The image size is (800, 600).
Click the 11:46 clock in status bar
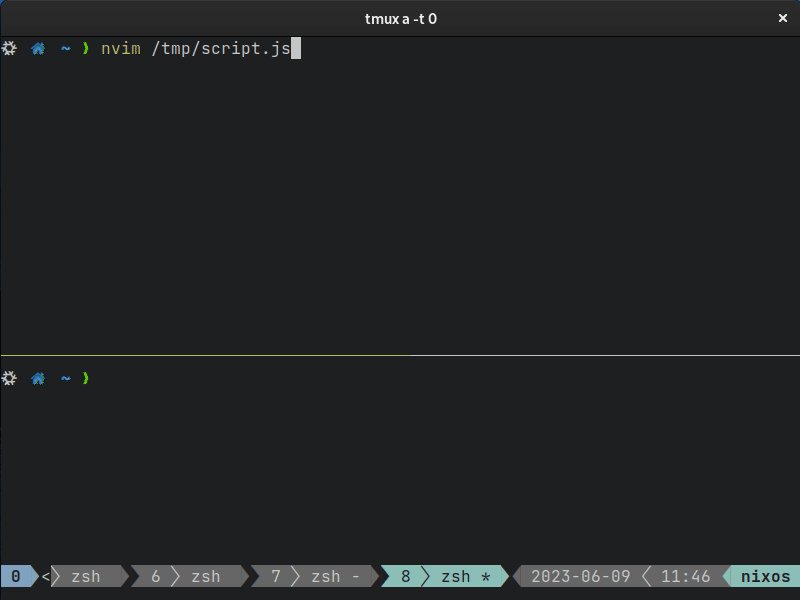(685, 577)
